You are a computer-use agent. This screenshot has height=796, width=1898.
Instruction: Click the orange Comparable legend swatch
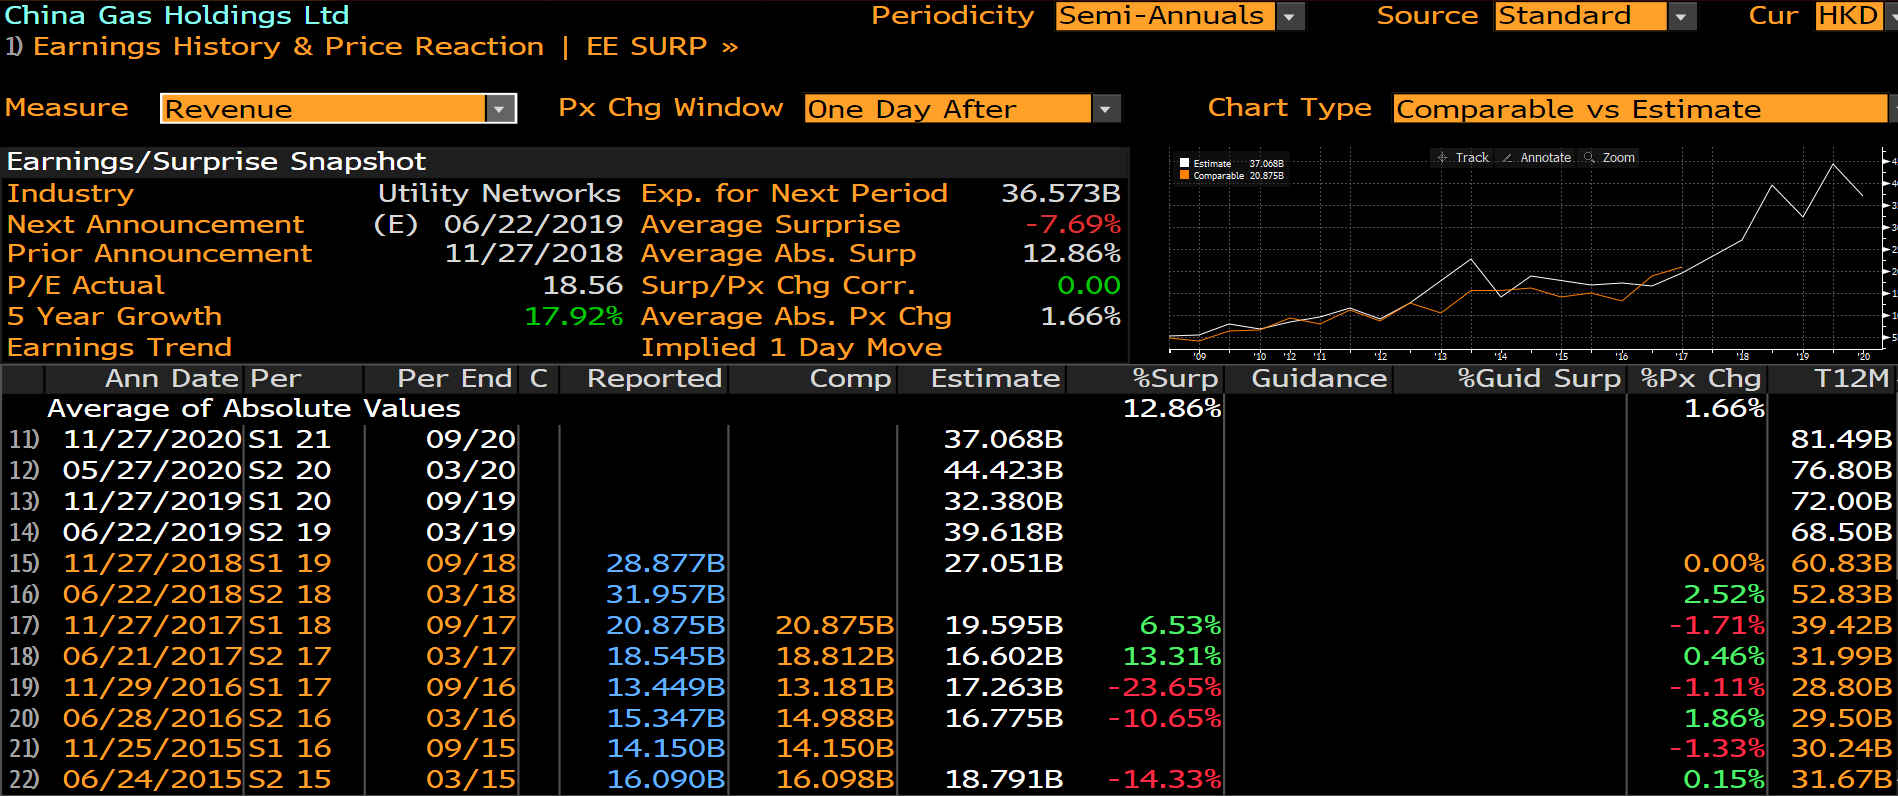coord(1184,176)
